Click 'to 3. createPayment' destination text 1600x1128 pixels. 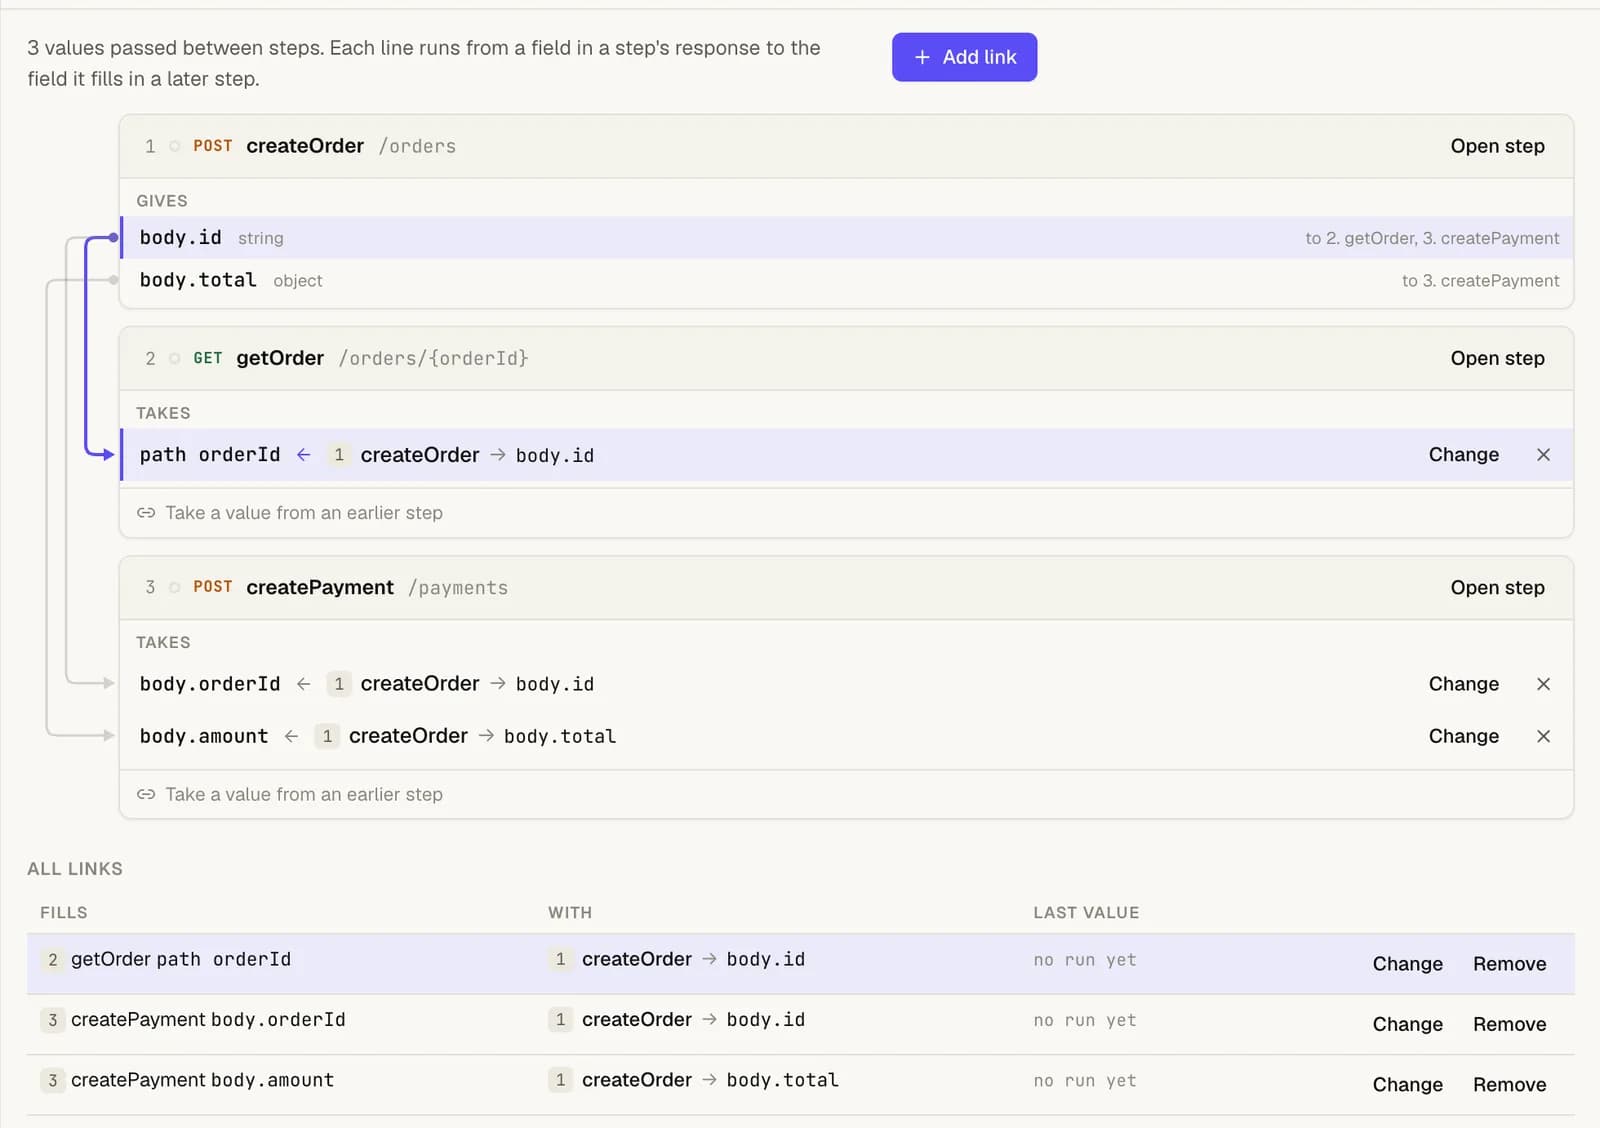(x=1480, y=281)
